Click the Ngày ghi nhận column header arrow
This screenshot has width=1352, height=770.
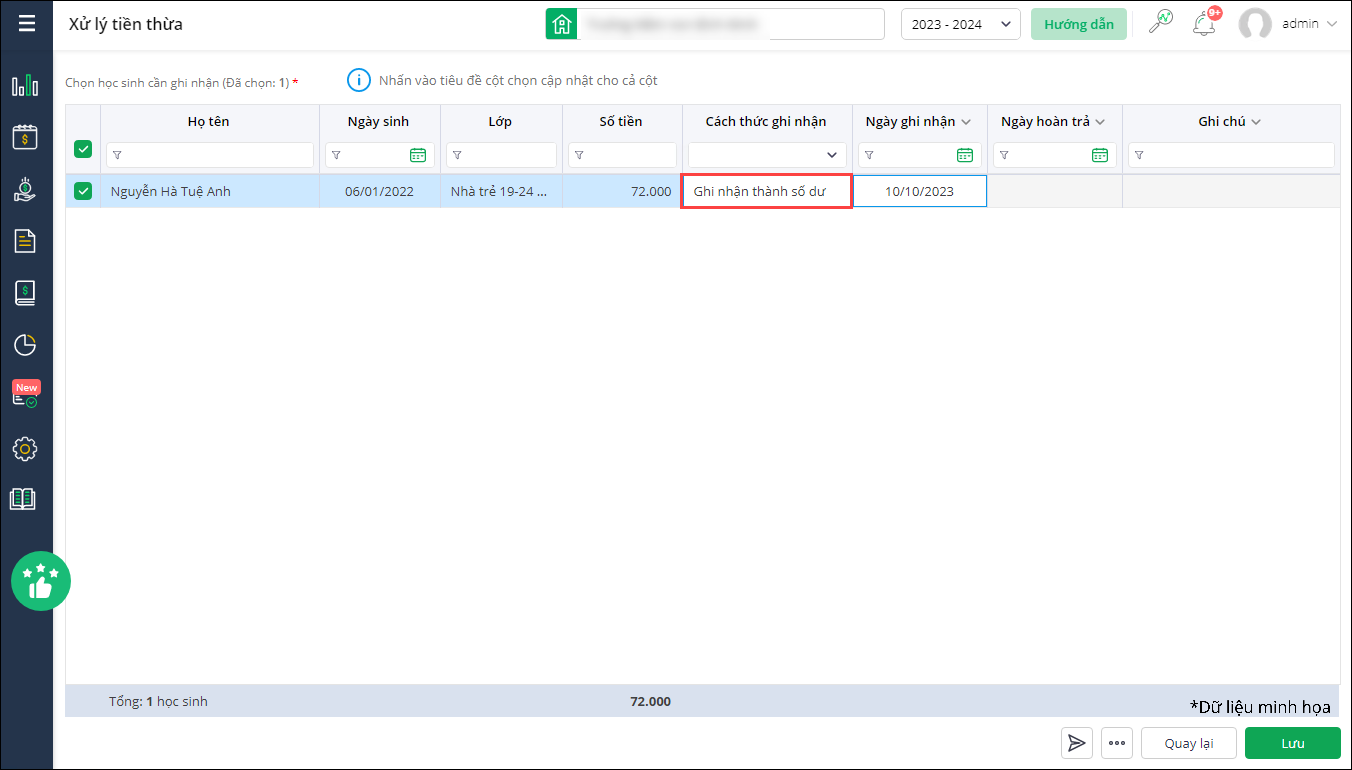click(966, 122)
